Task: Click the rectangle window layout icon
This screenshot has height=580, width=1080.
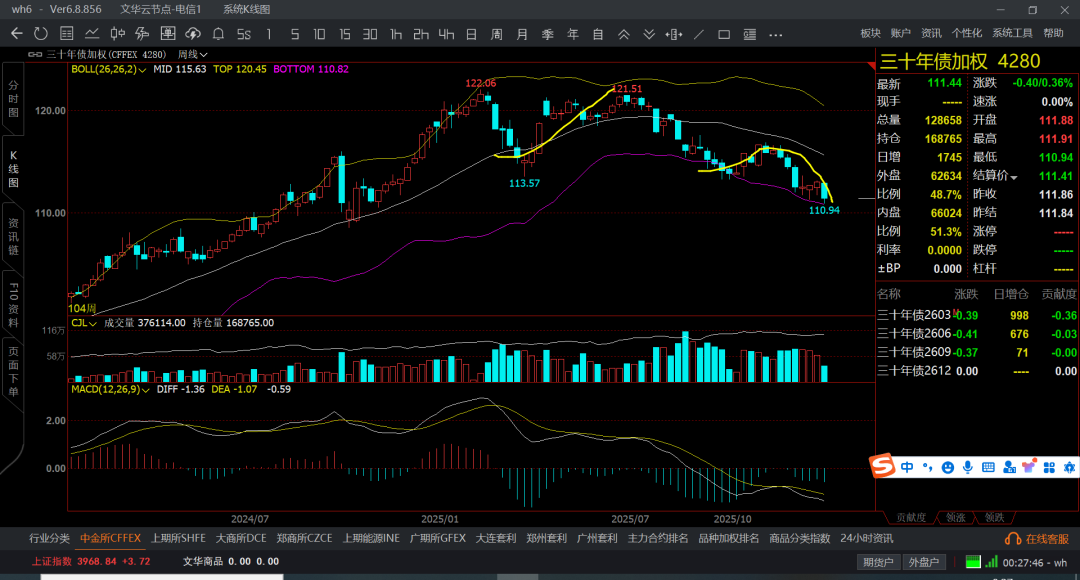Action: coord(724,34)
